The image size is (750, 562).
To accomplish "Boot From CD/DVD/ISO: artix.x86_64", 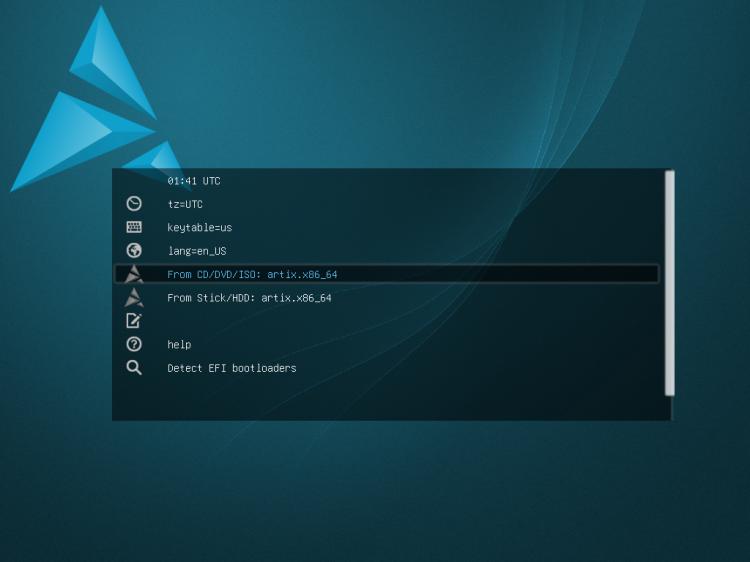I will coord(386,274).
